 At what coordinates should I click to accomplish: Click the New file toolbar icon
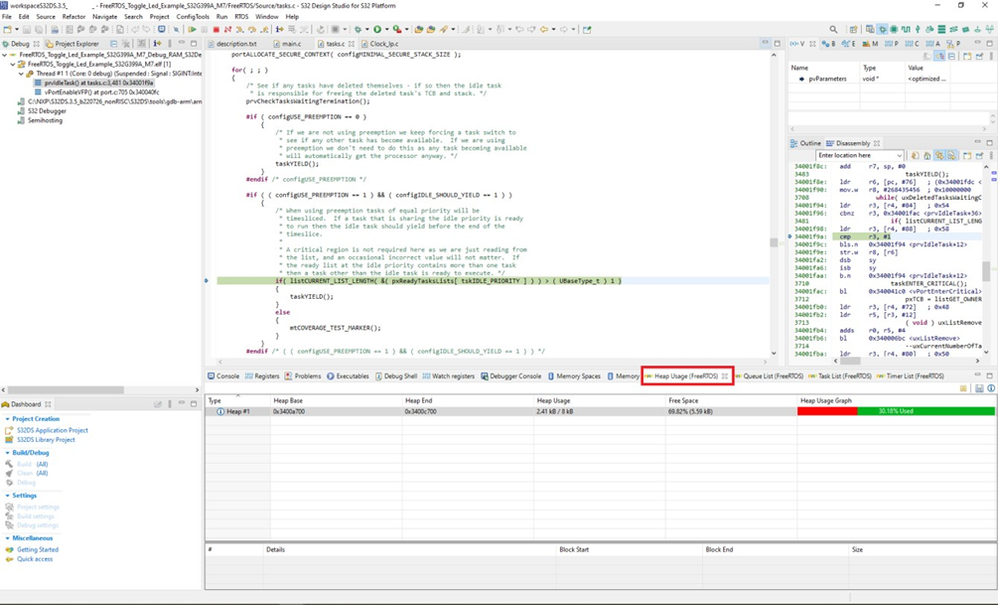8,29
